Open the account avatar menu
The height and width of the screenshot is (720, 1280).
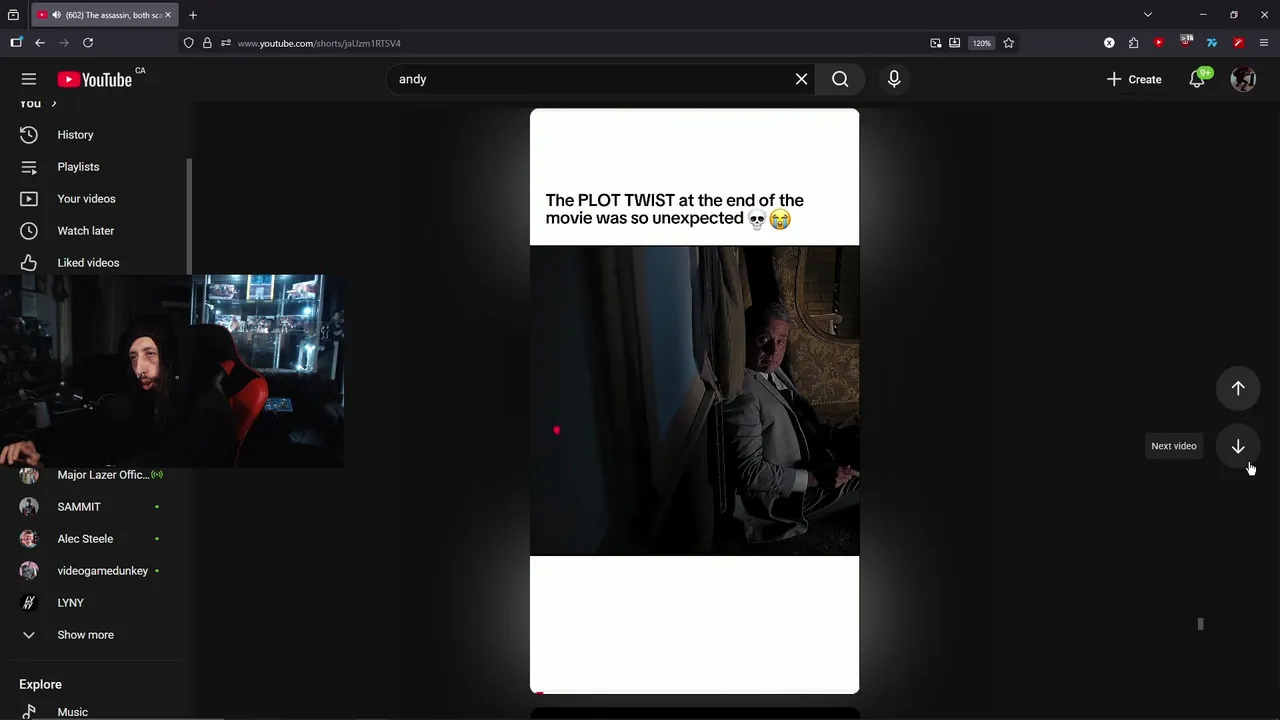tap(1243, 79)
